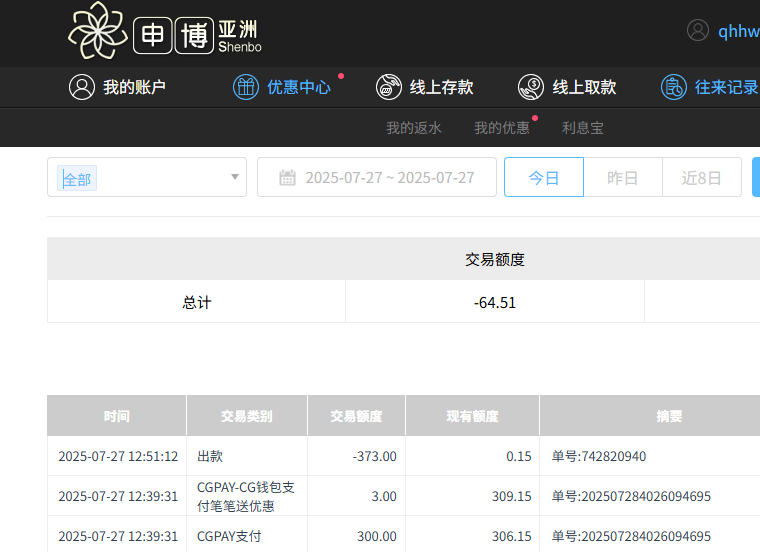Click the dropdown arrow beside 全部

click(x=235, y=178)
